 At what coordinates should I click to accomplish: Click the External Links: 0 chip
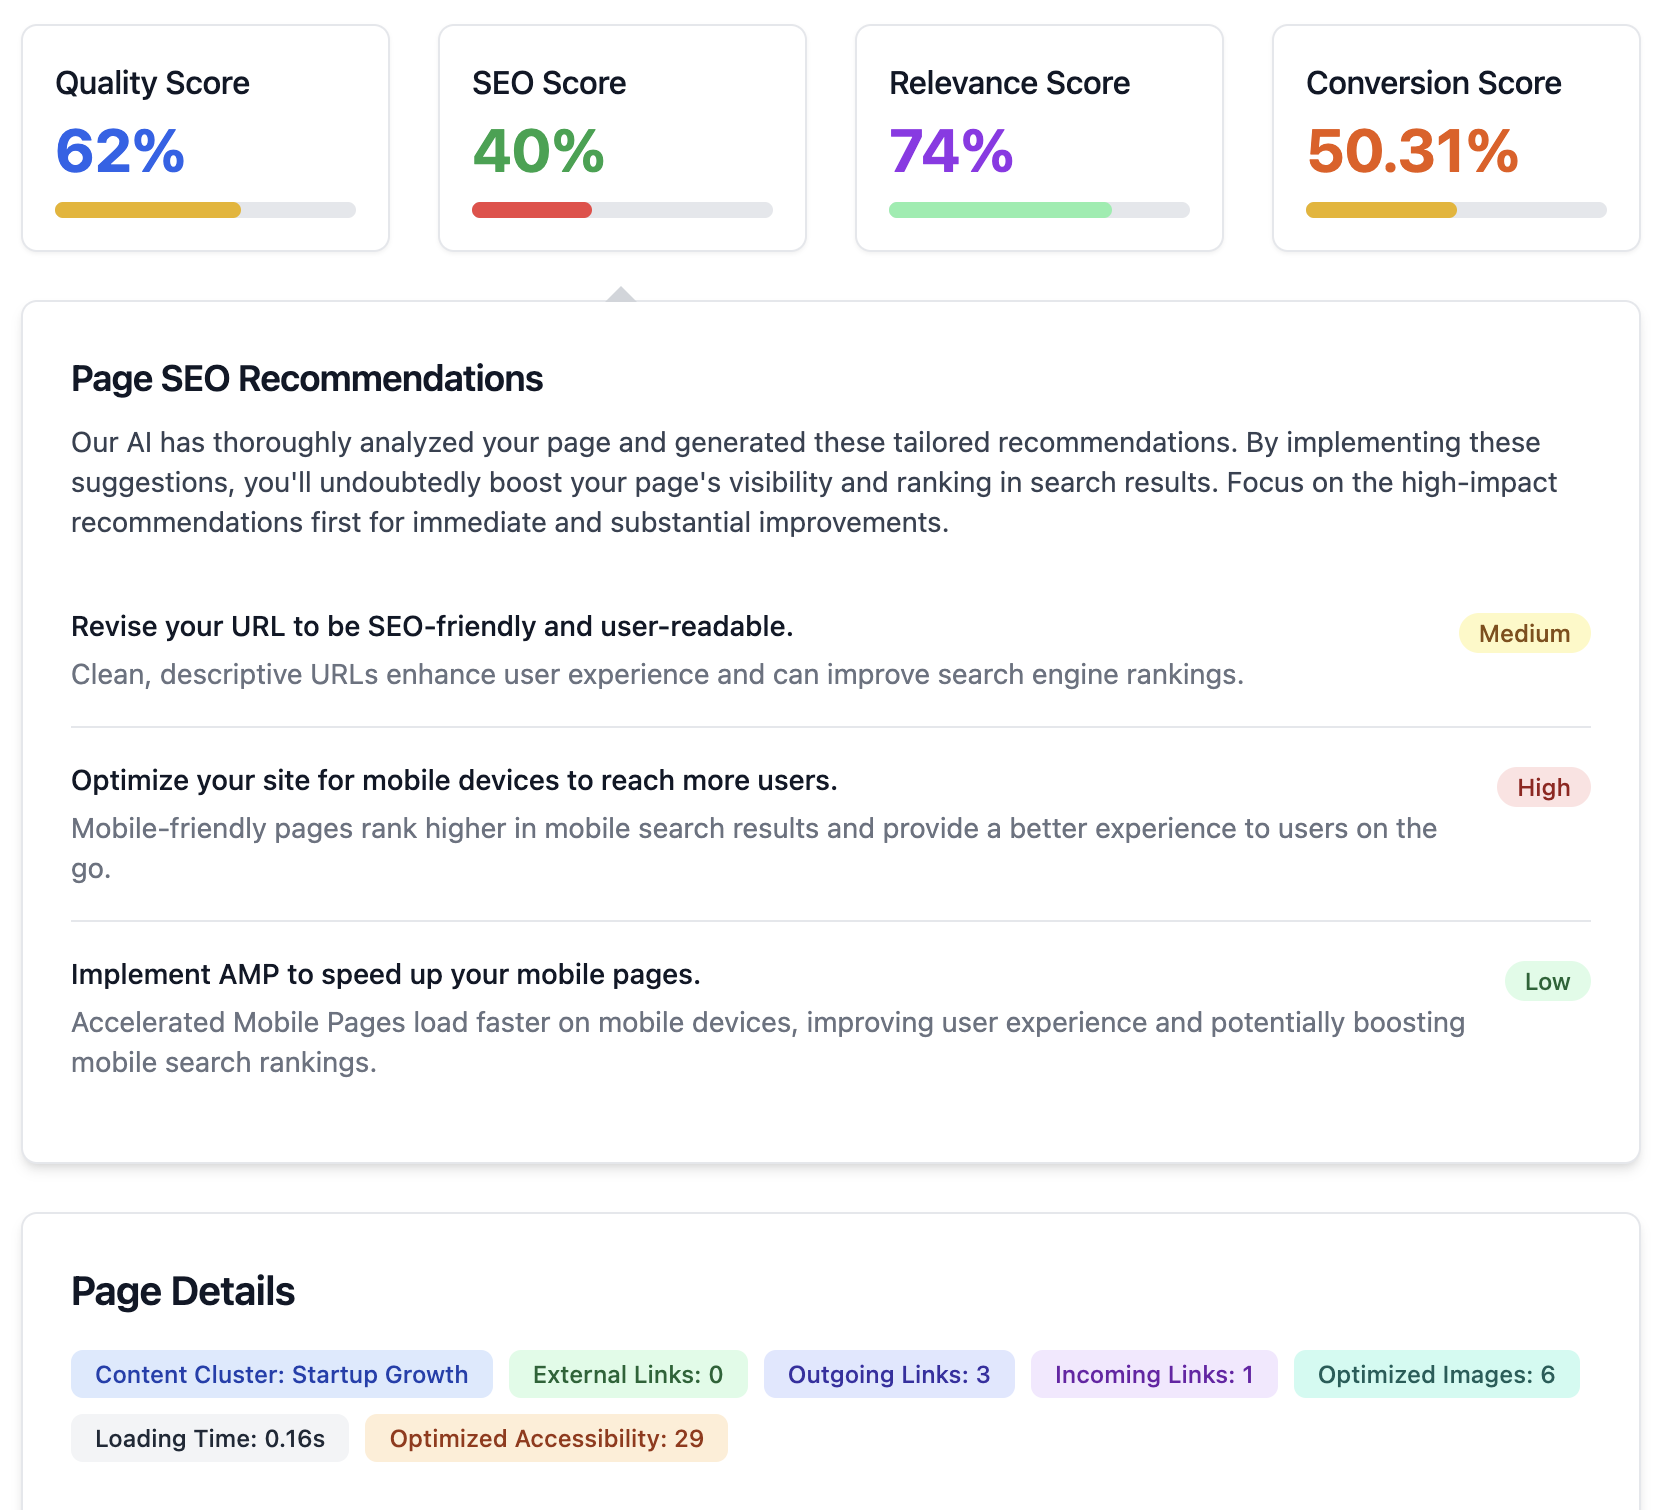coord(627,1374)
